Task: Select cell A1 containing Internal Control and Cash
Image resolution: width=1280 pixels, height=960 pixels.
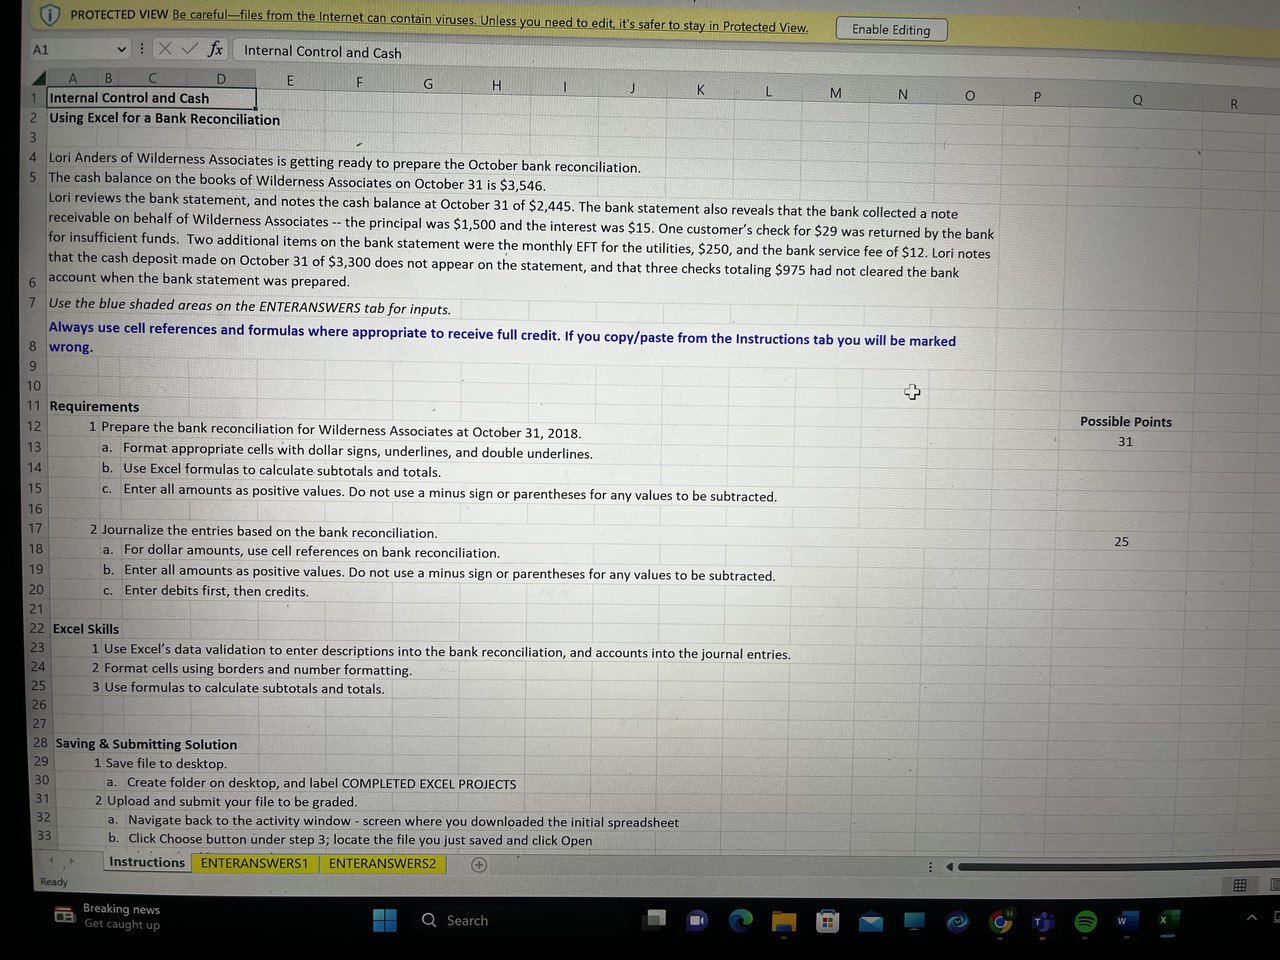Action: click(x=72, y=98)
